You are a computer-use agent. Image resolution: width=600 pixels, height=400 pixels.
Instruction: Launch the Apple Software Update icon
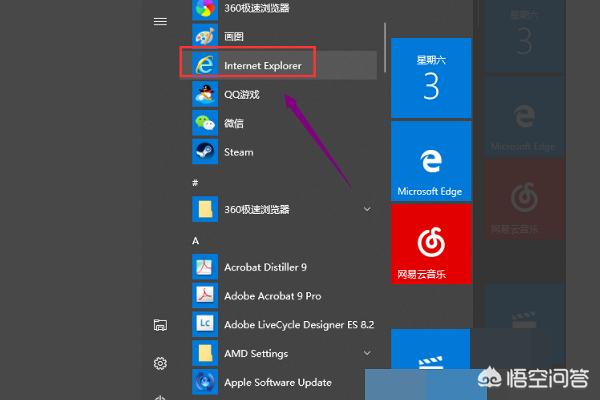coord(205,382)
